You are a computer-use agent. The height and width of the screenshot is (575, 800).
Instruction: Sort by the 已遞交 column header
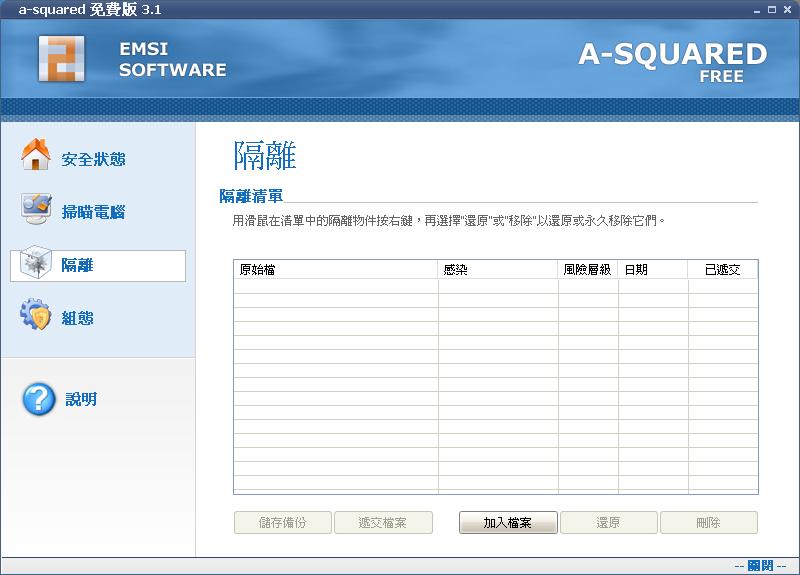click(723, 269)
